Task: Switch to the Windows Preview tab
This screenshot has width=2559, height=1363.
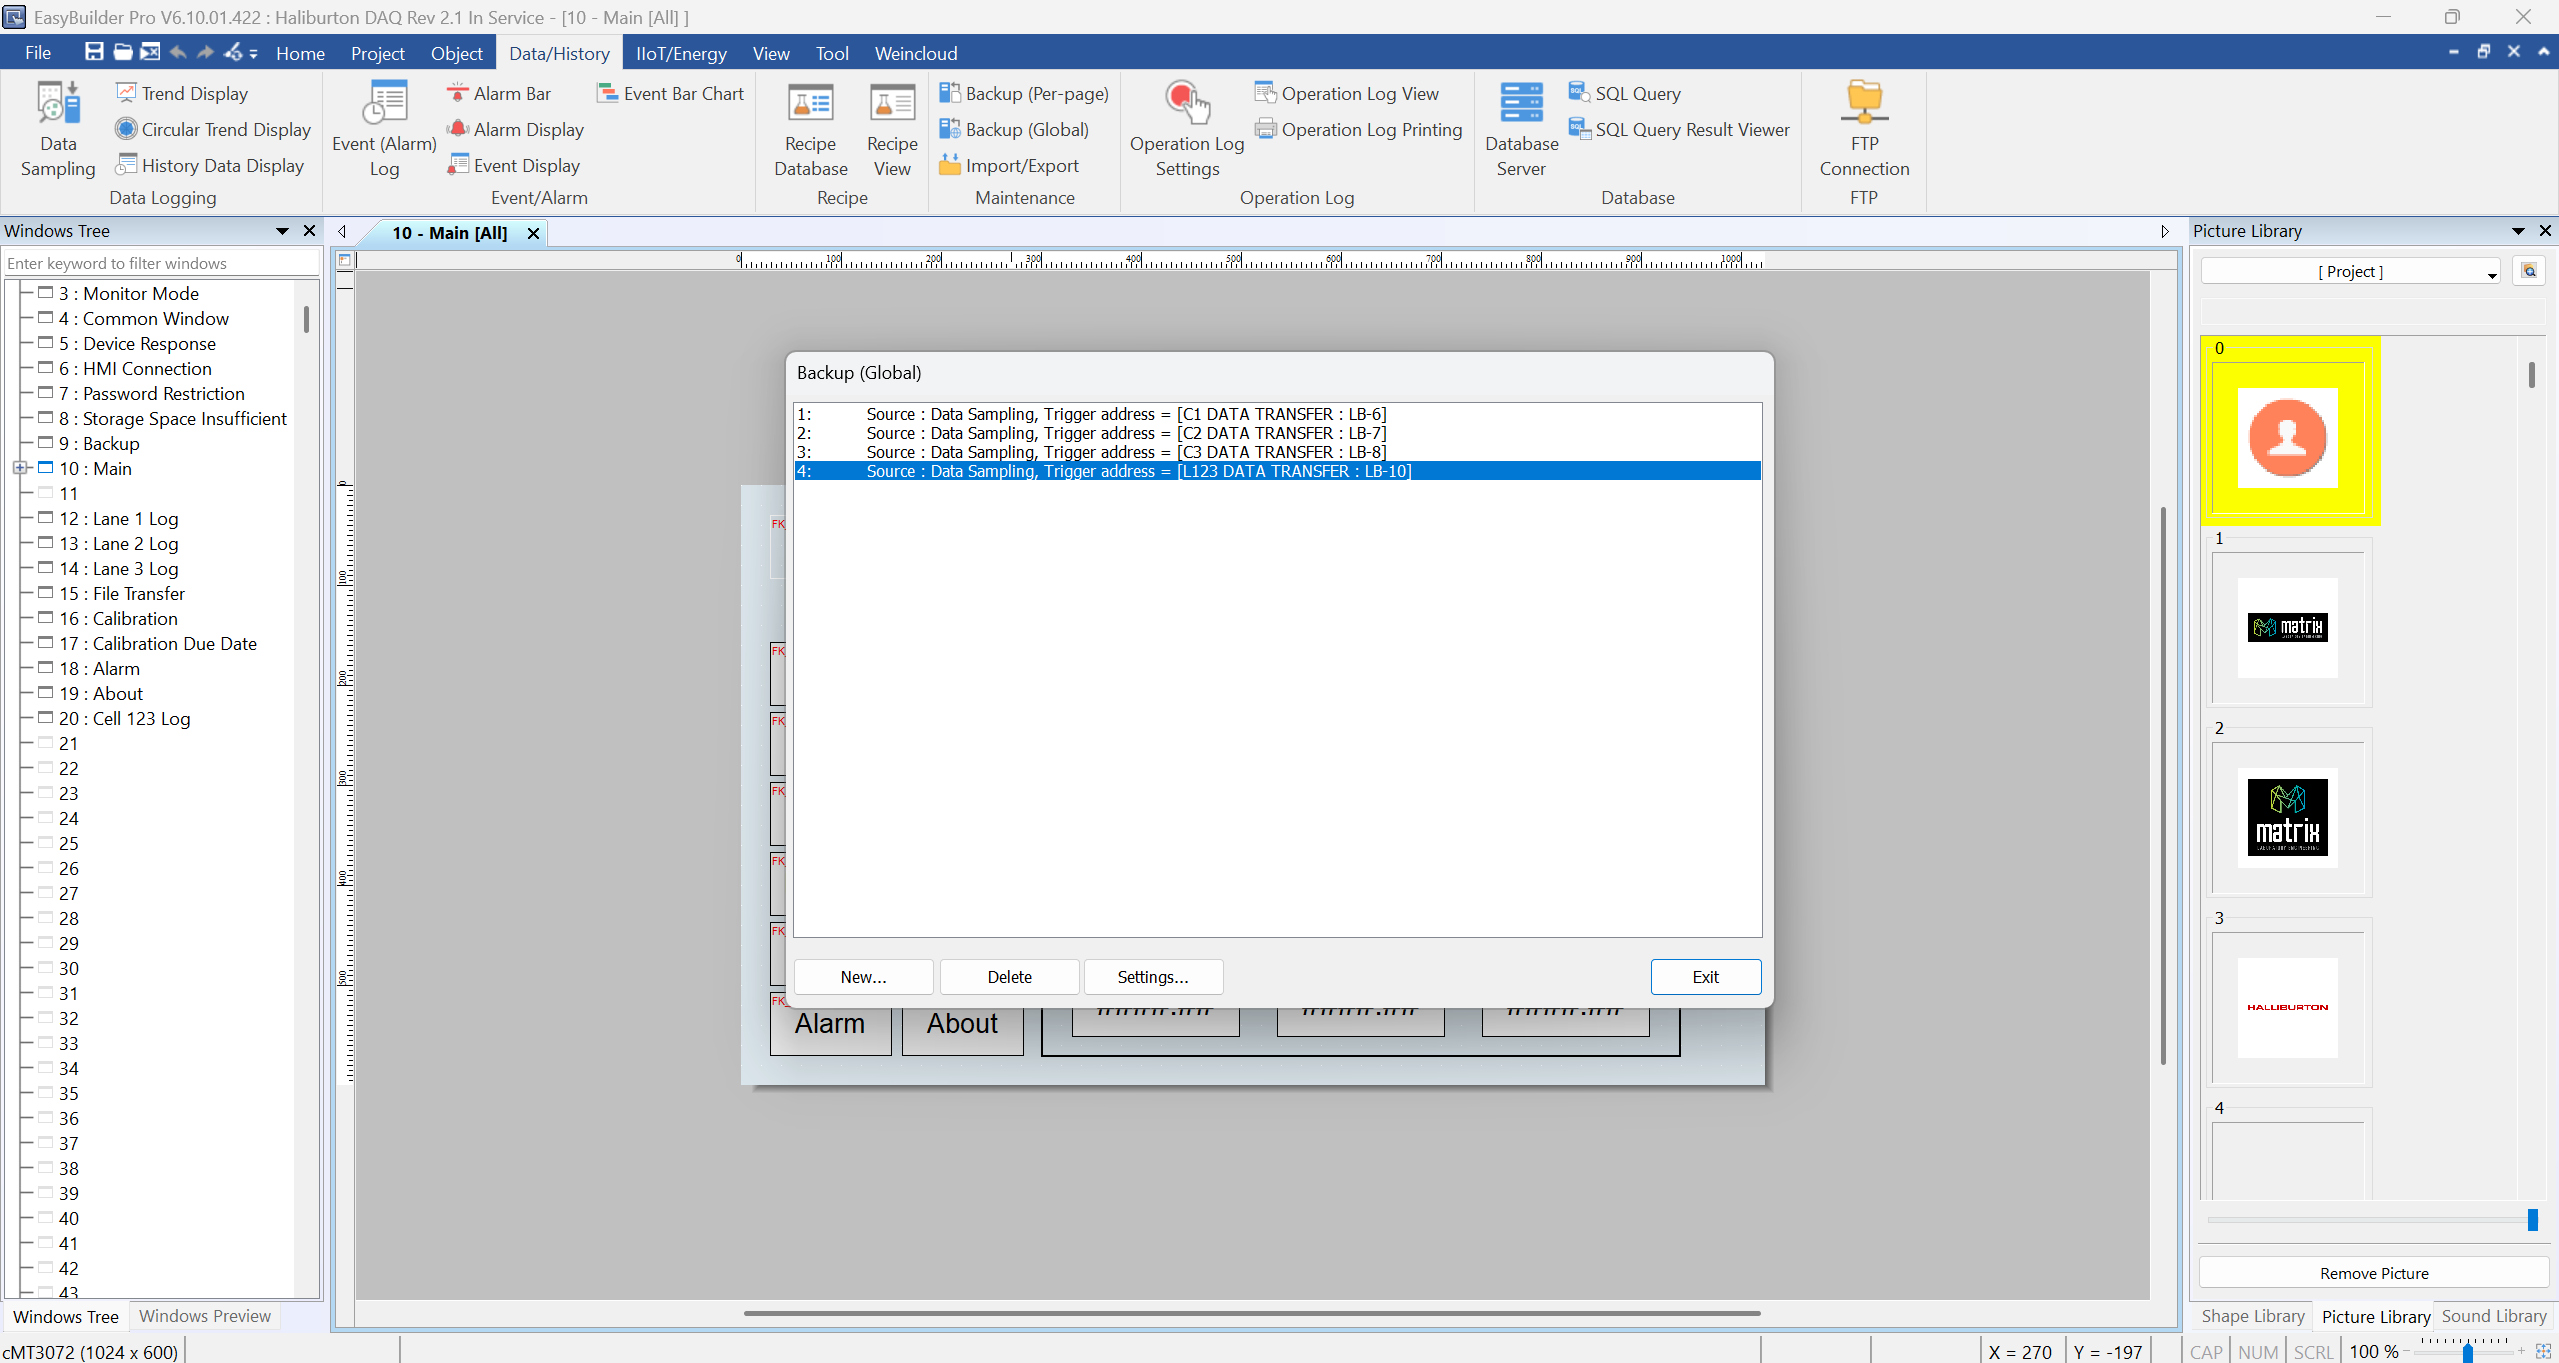Action: tap(204, 1316)
